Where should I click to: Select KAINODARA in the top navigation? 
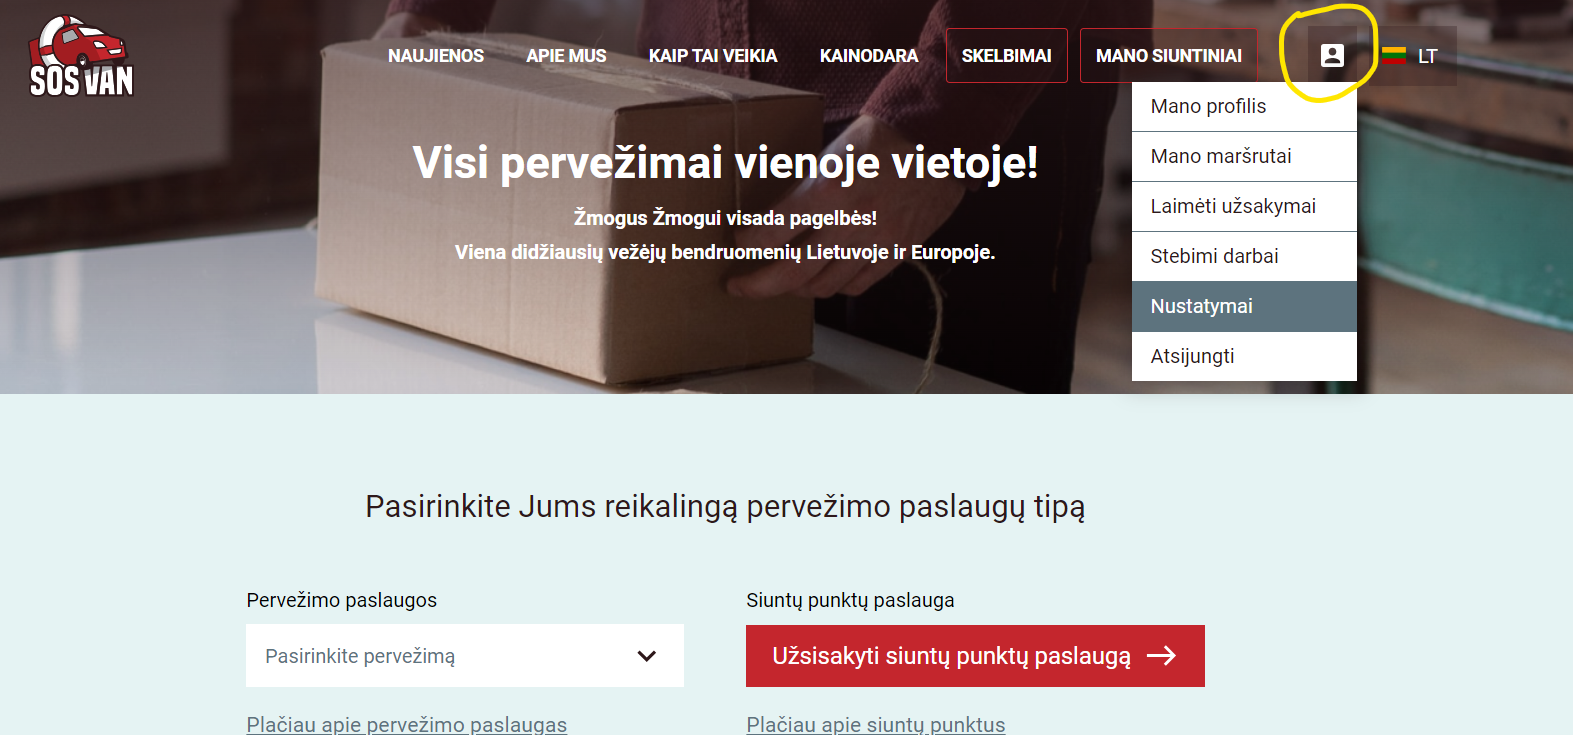(x=869, y=56)
